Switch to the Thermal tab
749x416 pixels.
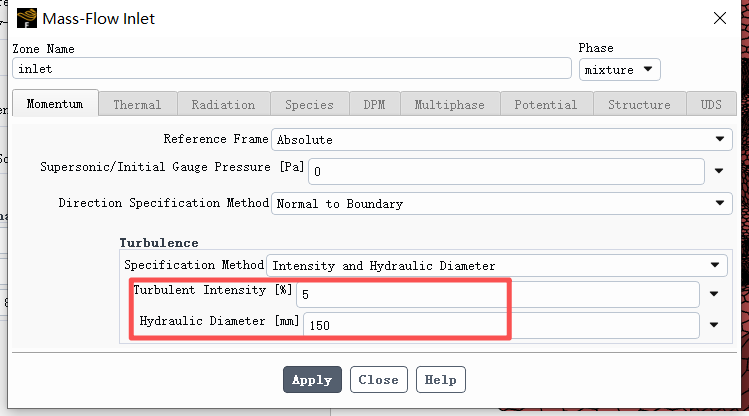(x=138, y=104)
